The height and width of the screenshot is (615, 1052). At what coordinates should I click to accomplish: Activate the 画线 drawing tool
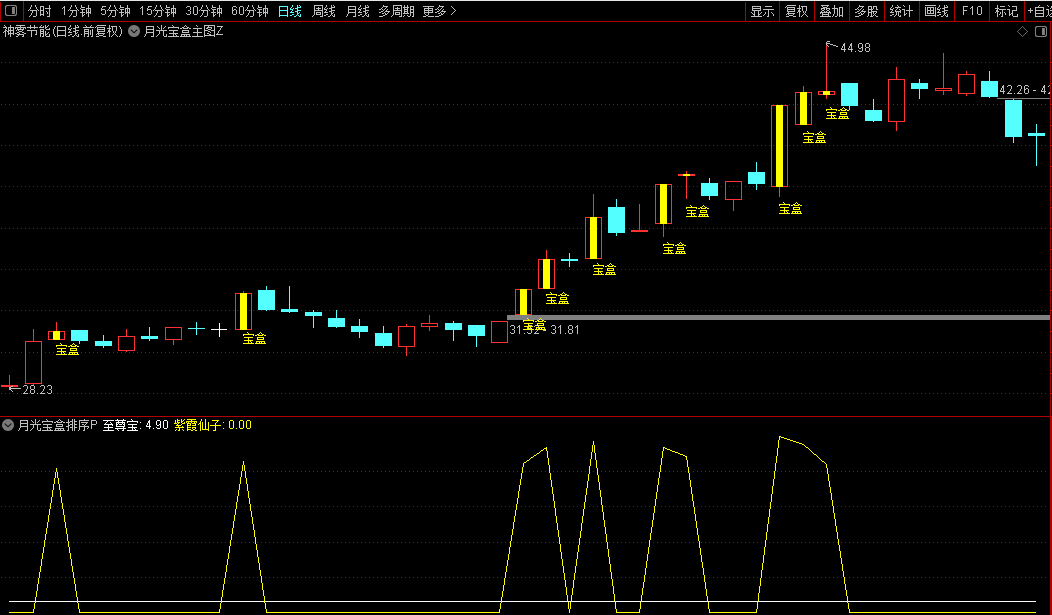tap(936, 11)
